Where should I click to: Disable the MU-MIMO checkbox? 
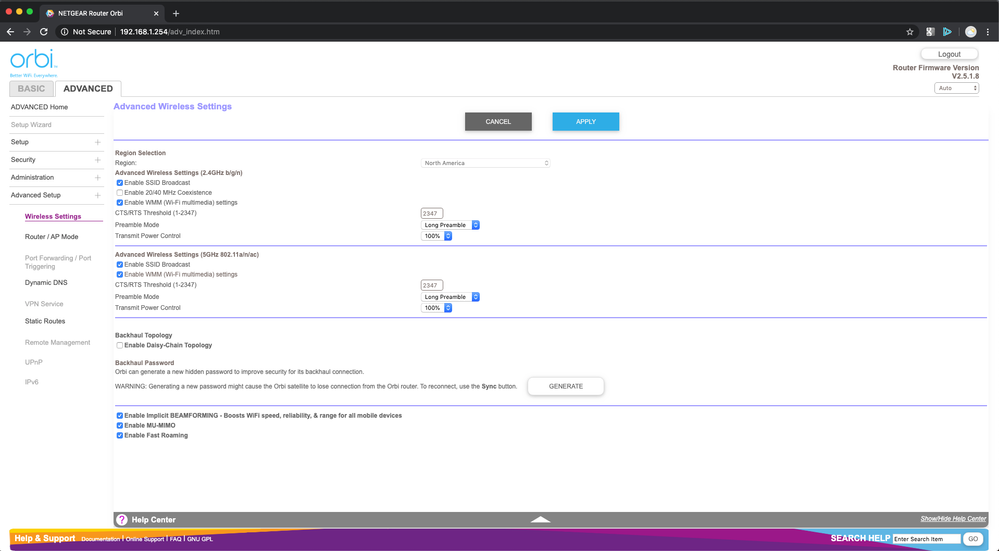120,425
